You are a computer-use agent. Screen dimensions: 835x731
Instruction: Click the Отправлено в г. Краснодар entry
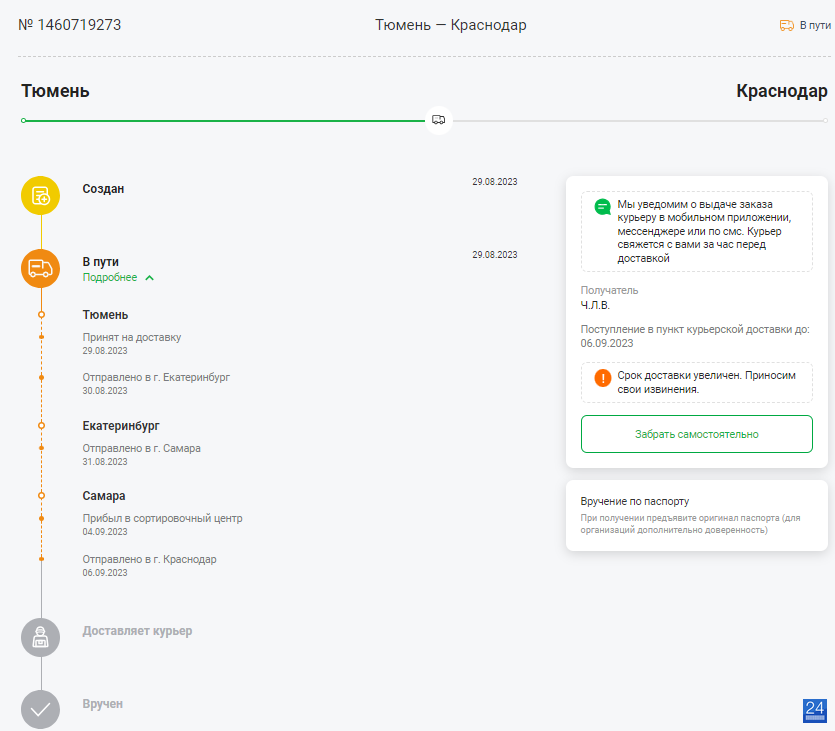(149, 565)
